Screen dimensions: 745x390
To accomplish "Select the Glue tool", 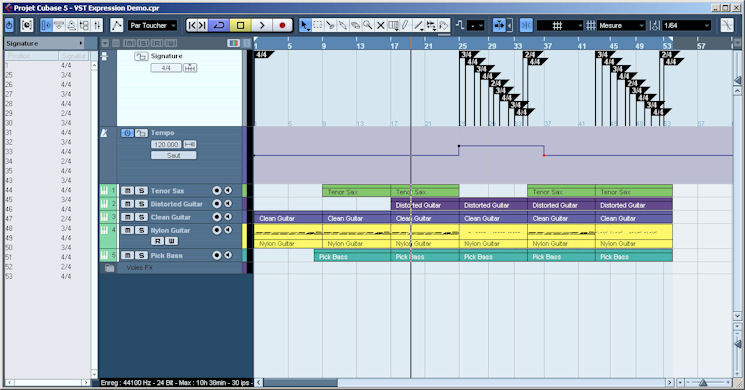I will pos(343,25).
